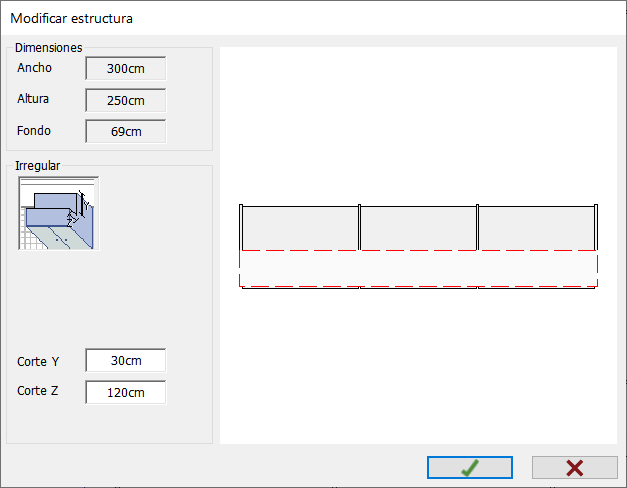Click the Irregular group label
This screenshot has height=488, width=627.
(x=38, y=166)
